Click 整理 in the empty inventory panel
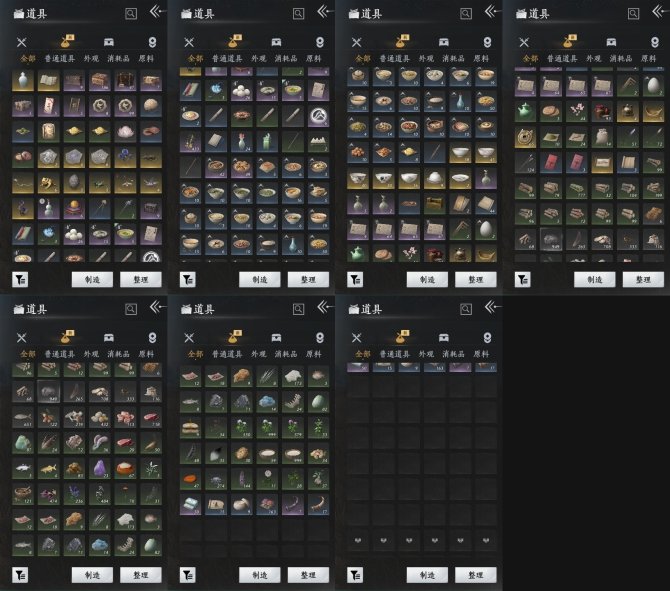Image resolution: width=670 pixels, height=591 pixels. click(x=476, y=575)
